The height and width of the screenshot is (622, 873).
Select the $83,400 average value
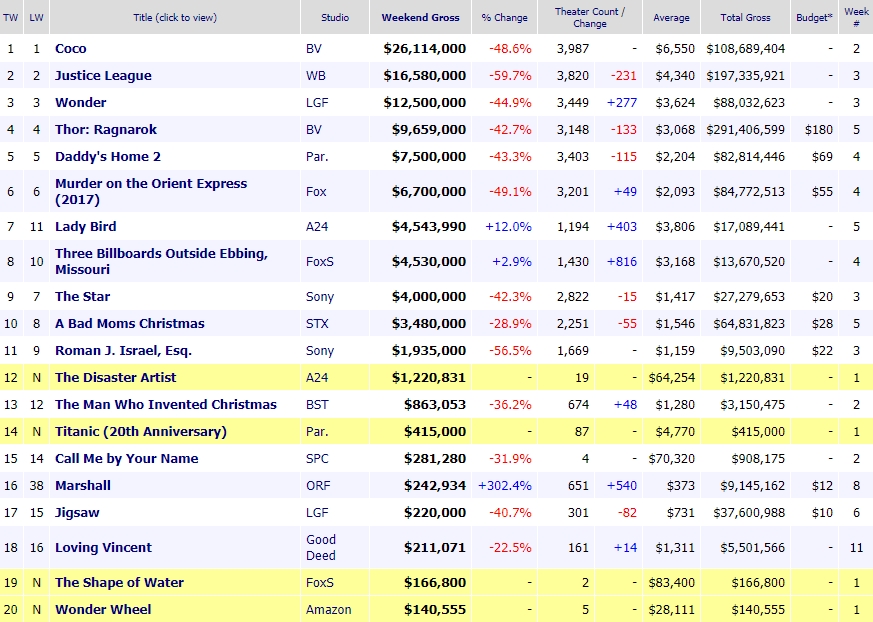coord(671,582)
